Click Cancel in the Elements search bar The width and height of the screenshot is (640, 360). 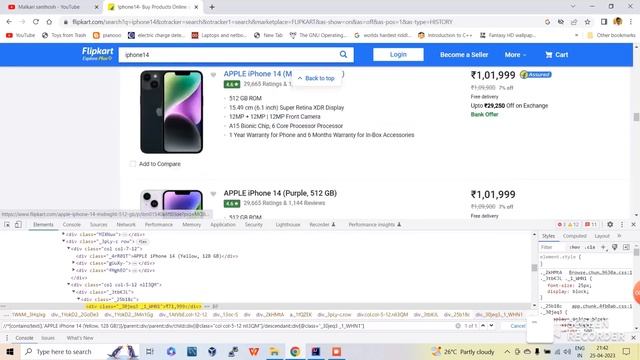518,326
